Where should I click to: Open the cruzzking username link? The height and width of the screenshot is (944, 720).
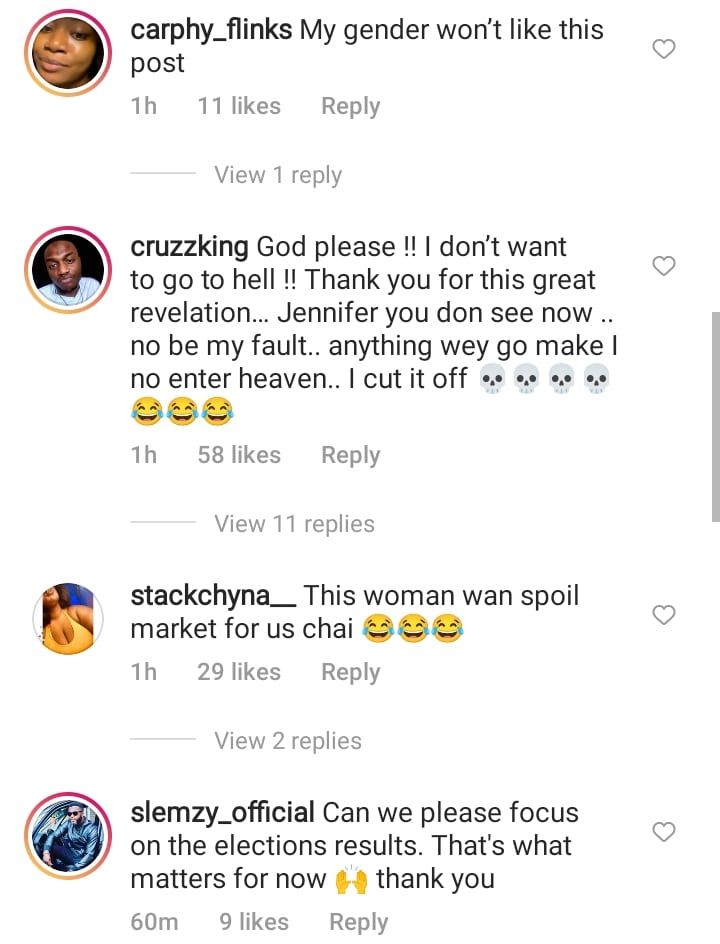pos(190,247)
